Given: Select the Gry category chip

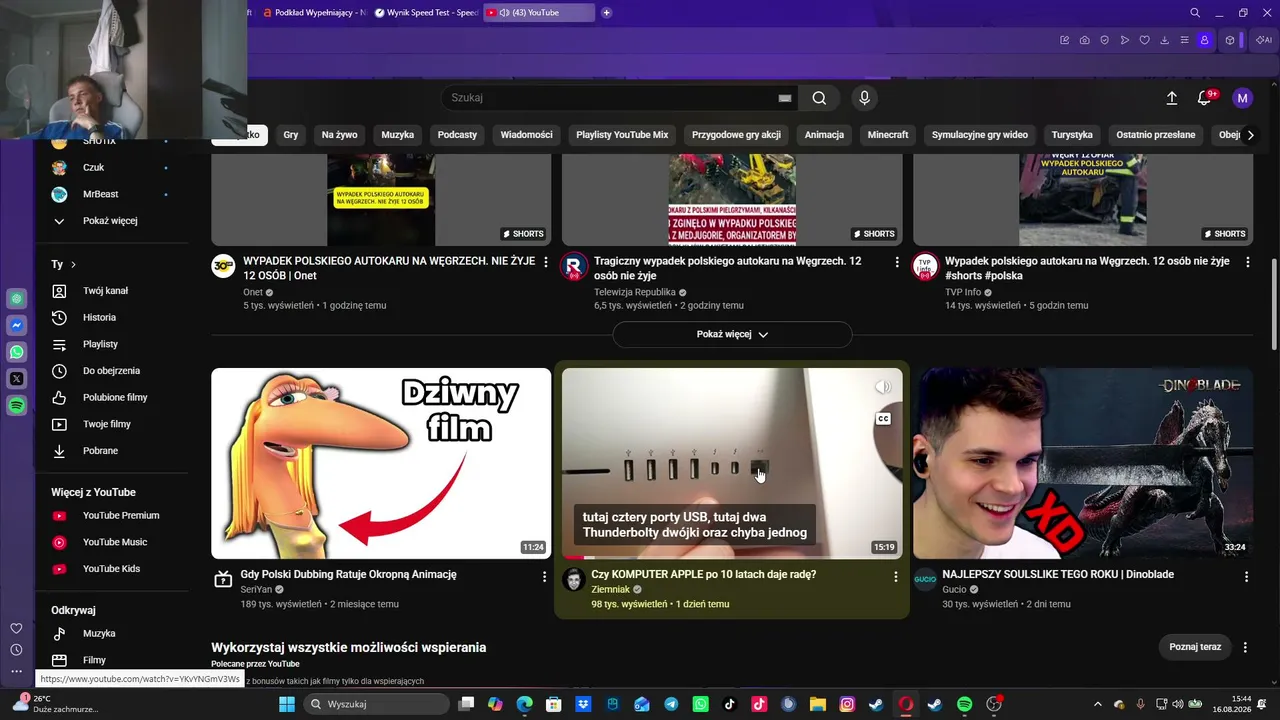Looking at the screenshot, I should click(291, 135).
